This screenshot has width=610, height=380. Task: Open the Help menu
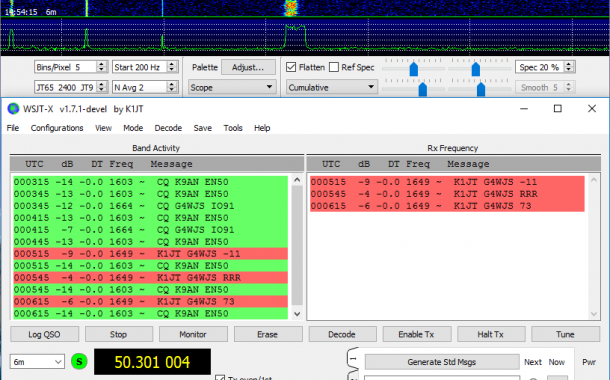pyautogui.click(x=262, y=128)
